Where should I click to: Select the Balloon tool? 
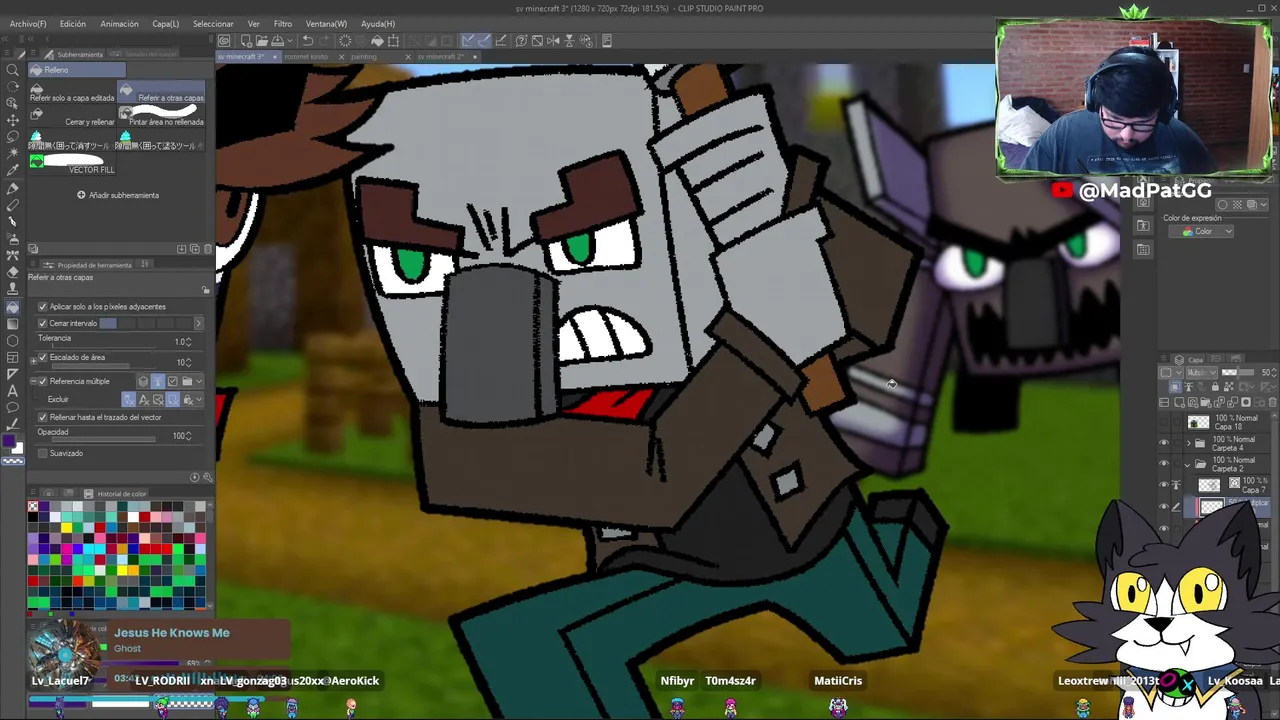click(12, 407)
